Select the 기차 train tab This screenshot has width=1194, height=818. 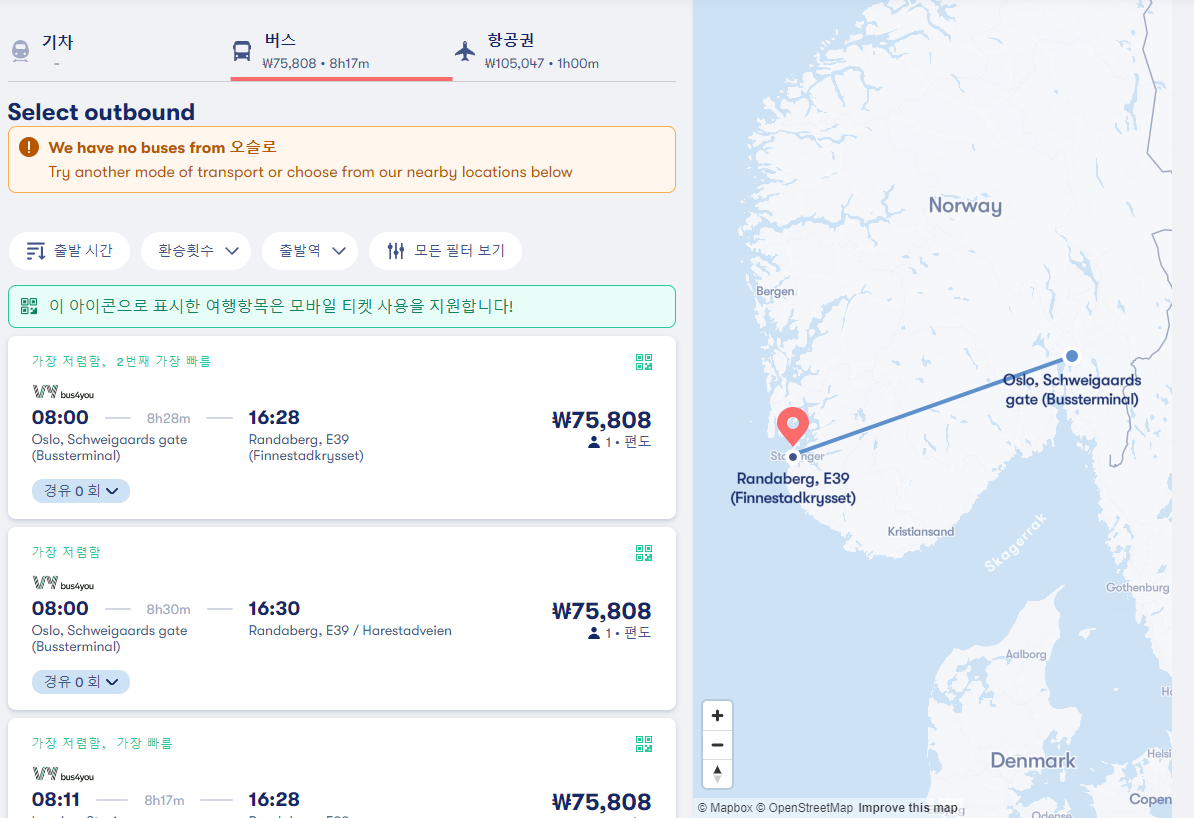tap(119, 51)
